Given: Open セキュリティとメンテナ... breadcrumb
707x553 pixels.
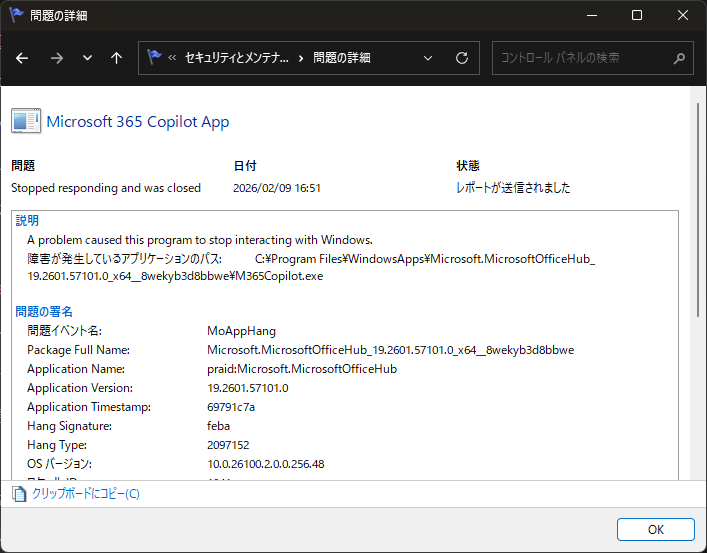Looking at the screenshot, I should pyautogui.click(x=237, y=58).
